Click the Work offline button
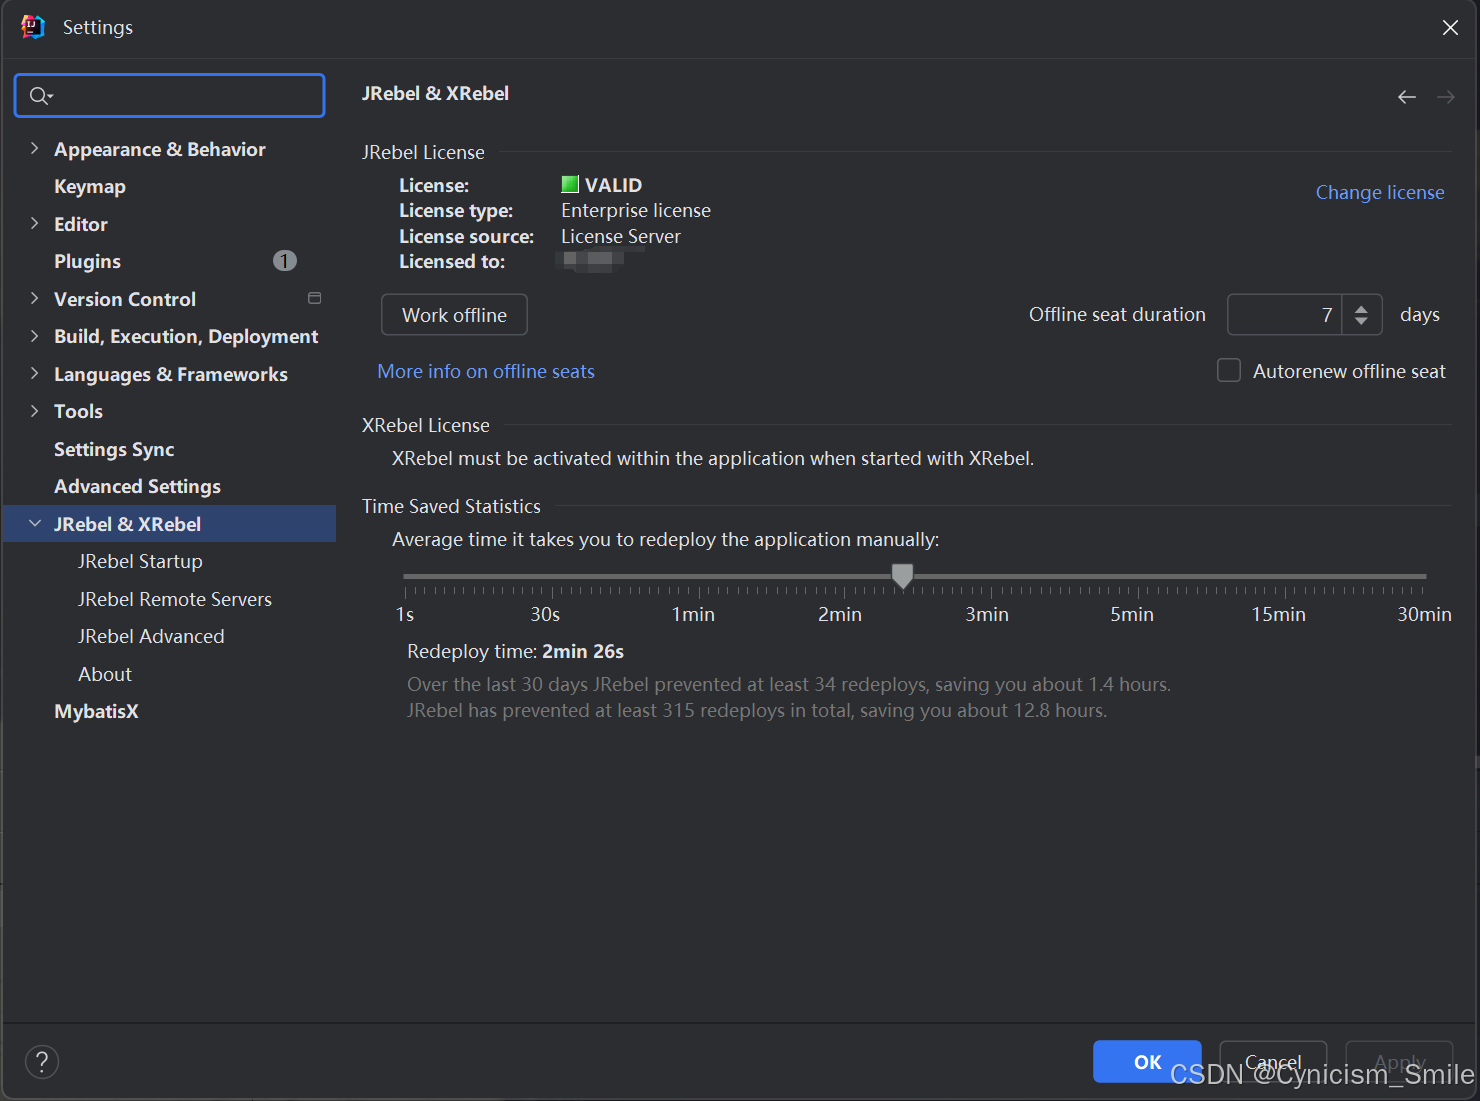Screen dimensions: 1480x1101 [x=454, y=315]
